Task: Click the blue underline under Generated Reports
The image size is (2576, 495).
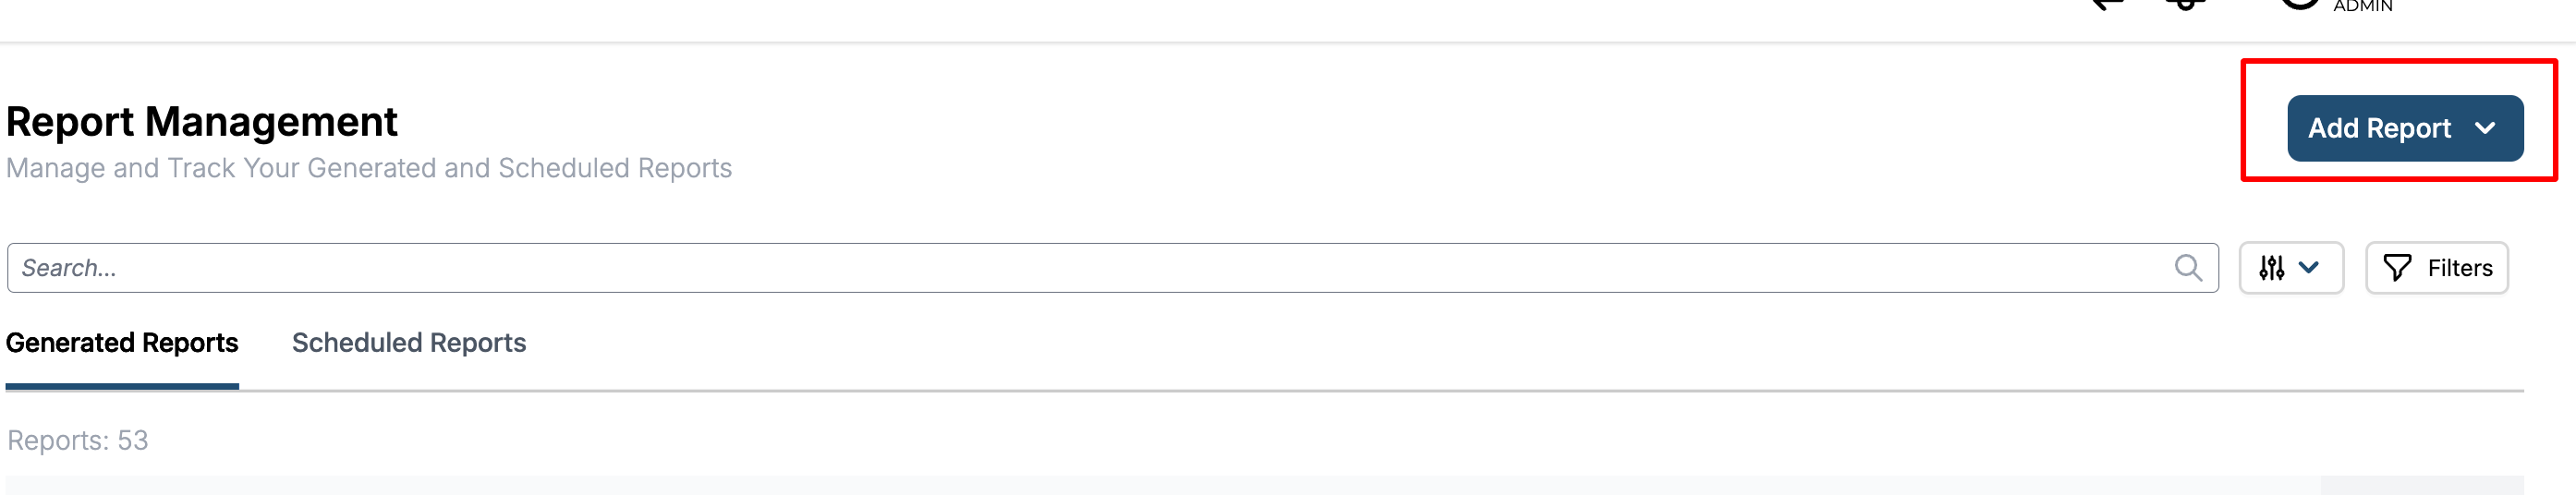Action: [x=122, y=386]
